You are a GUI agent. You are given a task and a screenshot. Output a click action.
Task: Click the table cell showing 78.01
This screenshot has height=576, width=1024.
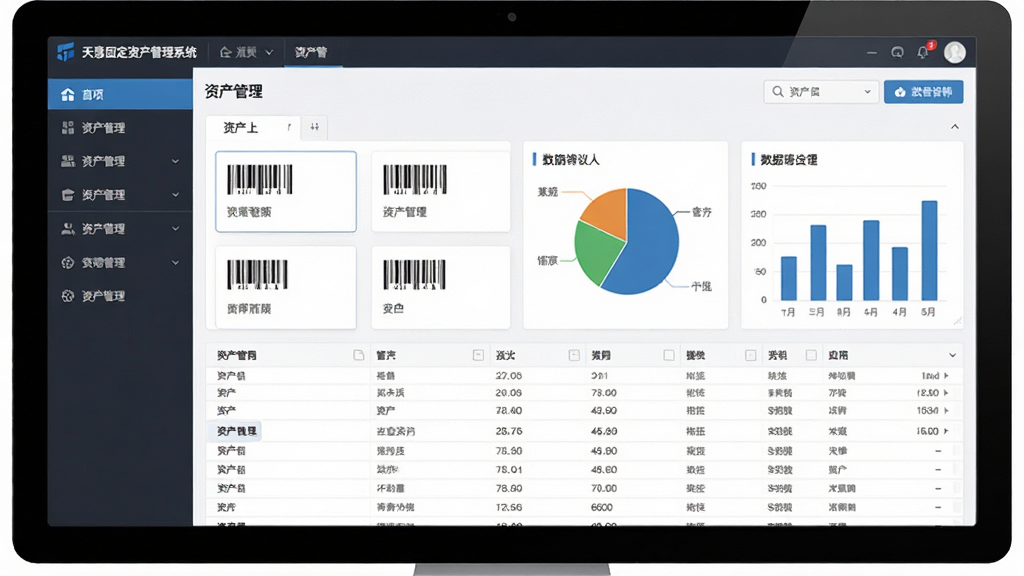[508, 470]
